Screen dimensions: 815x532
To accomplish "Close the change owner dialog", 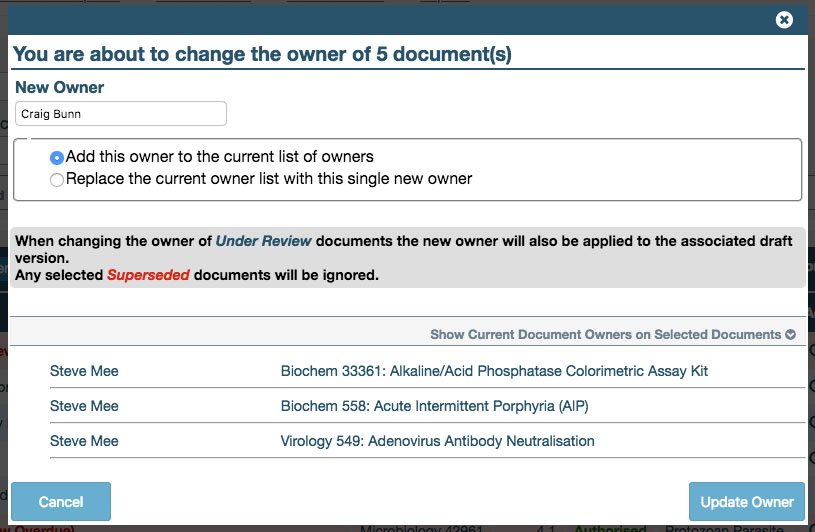I will tap(784, 19).
